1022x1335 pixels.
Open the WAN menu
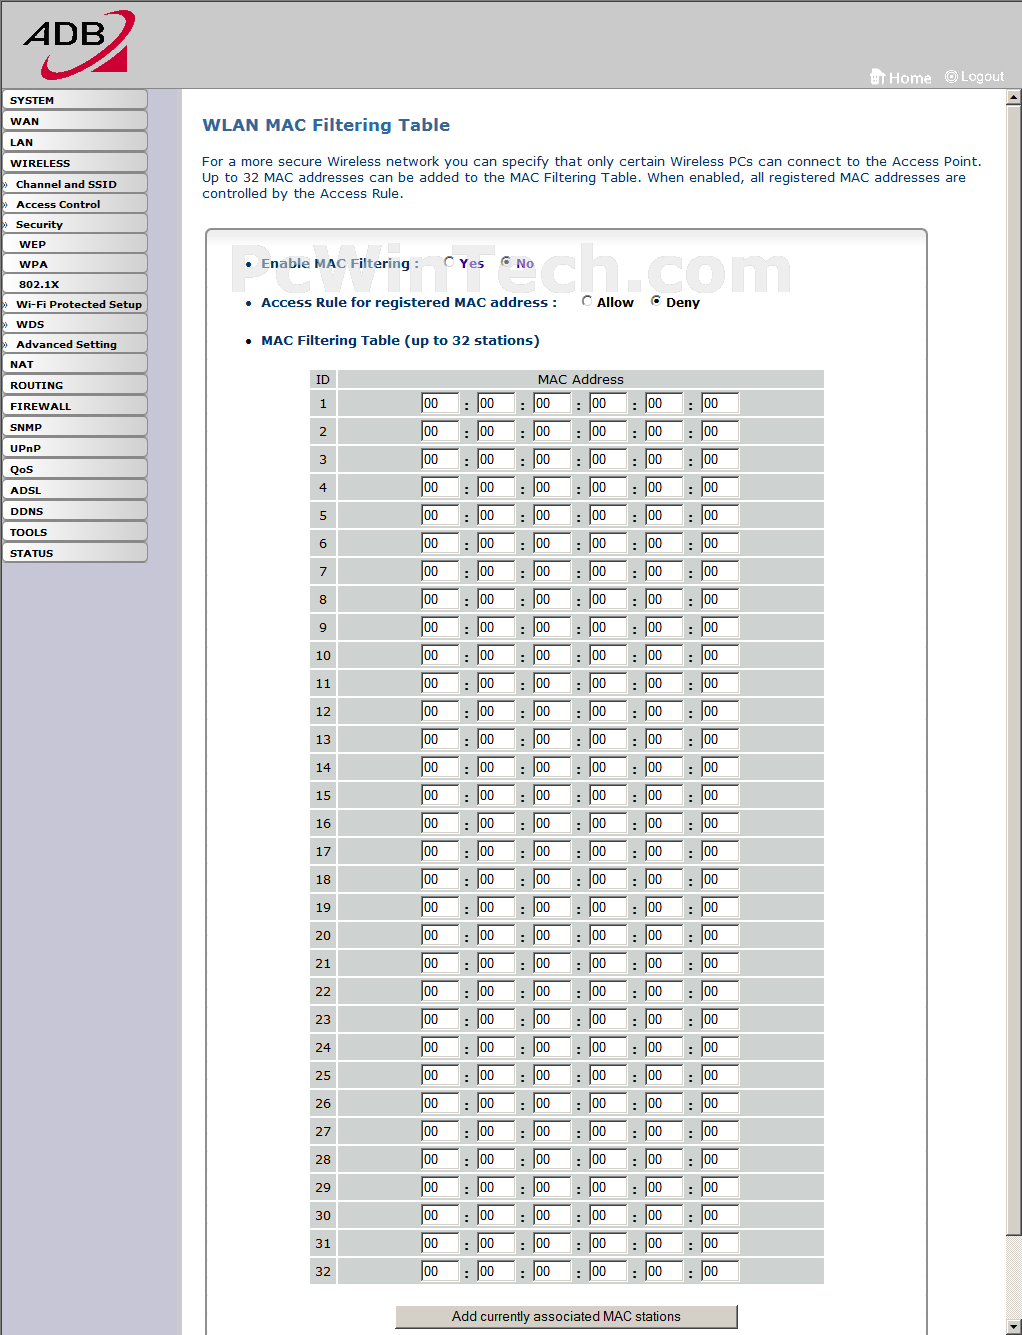(75, 121)
